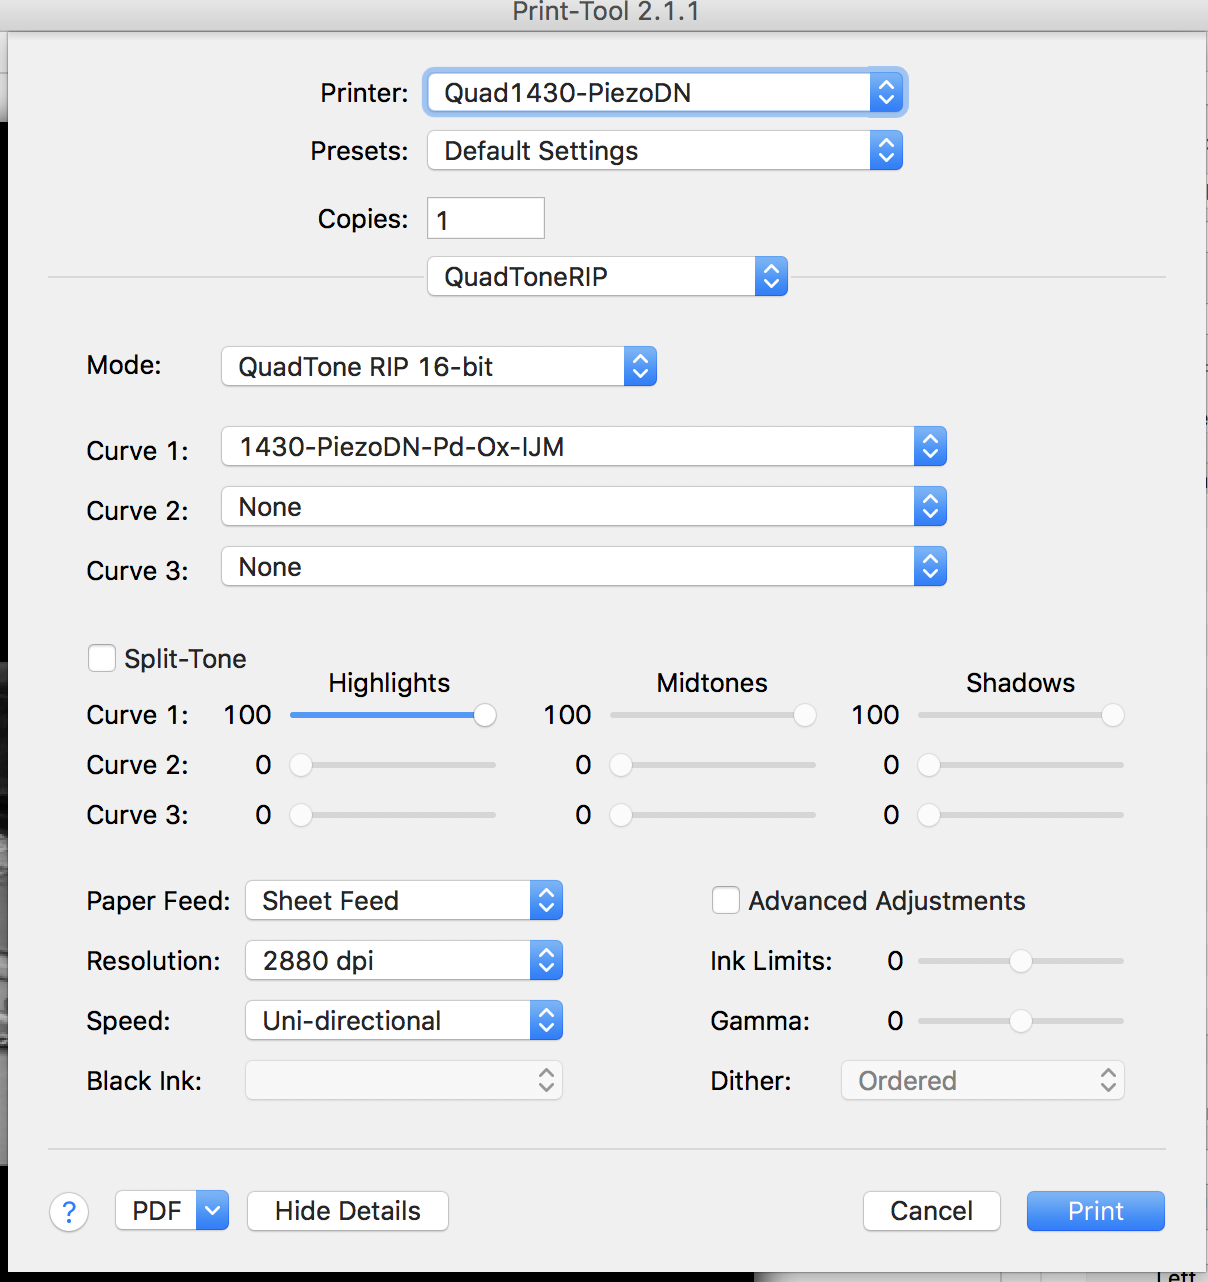The width and height of the screenshot is (1208, 1282).
Task: Click the Curve 1 Highlights slider handle
Action: (485, 715)
